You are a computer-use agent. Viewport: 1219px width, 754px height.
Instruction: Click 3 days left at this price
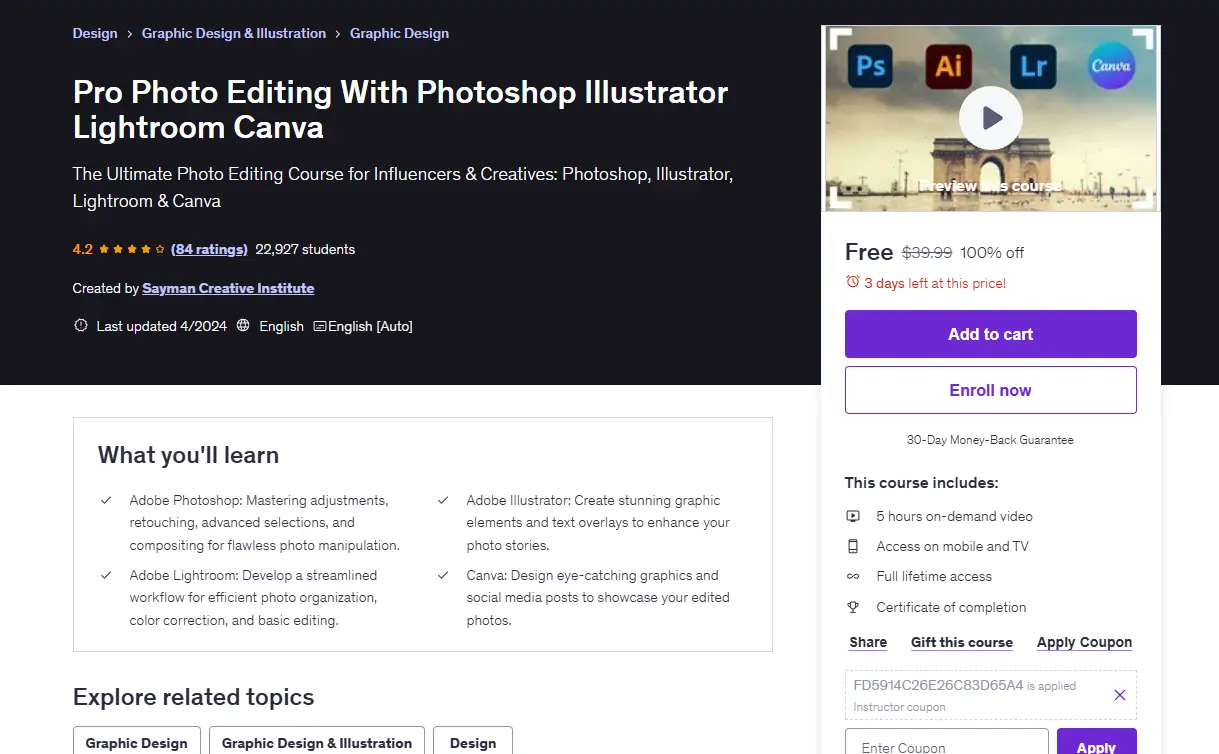[x=935, y=283]
